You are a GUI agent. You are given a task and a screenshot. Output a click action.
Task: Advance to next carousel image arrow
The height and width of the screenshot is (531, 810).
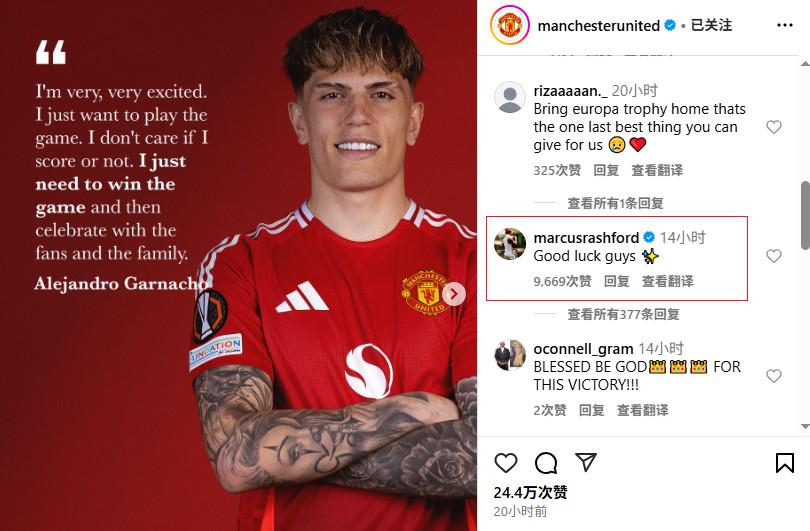click(x=454, y=294)
